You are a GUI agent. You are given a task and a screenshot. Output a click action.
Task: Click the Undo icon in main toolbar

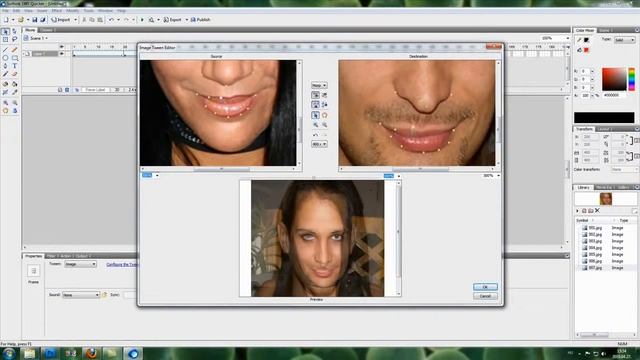pos(111,20)
